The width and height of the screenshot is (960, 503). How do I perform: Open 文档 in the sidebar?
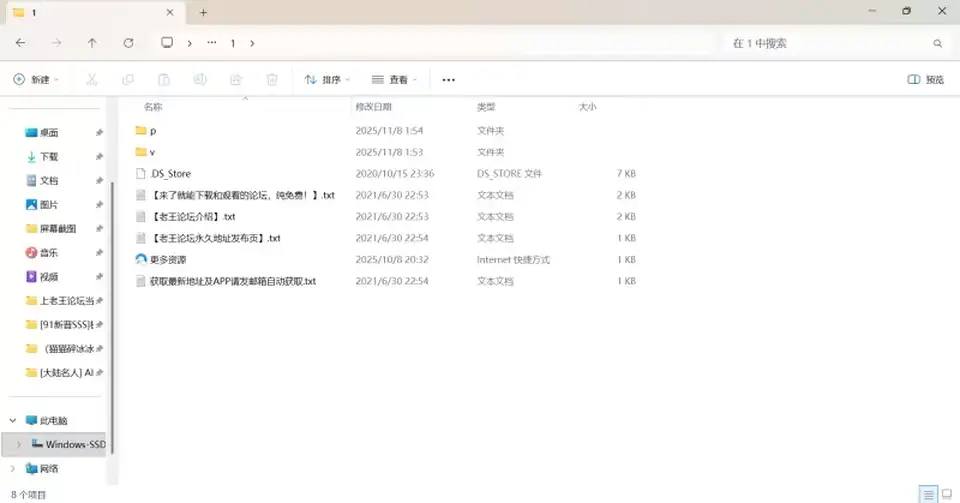tap(49, 181)
